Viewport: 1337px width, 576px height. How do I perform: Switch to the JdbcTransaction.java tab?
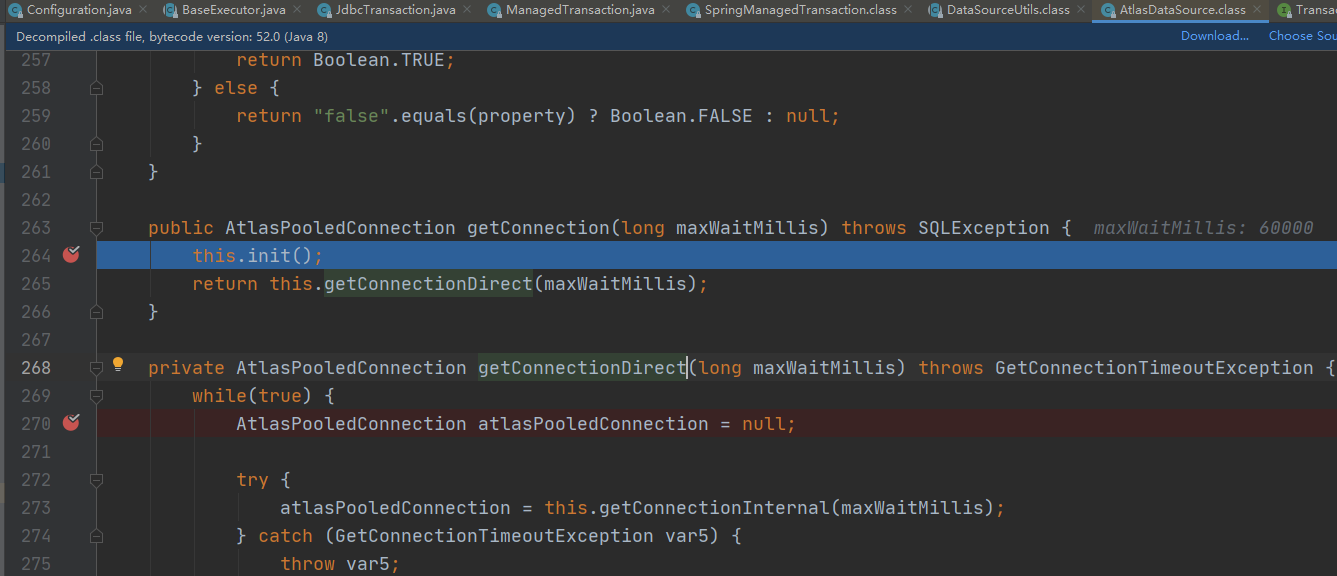click(387, 10)
